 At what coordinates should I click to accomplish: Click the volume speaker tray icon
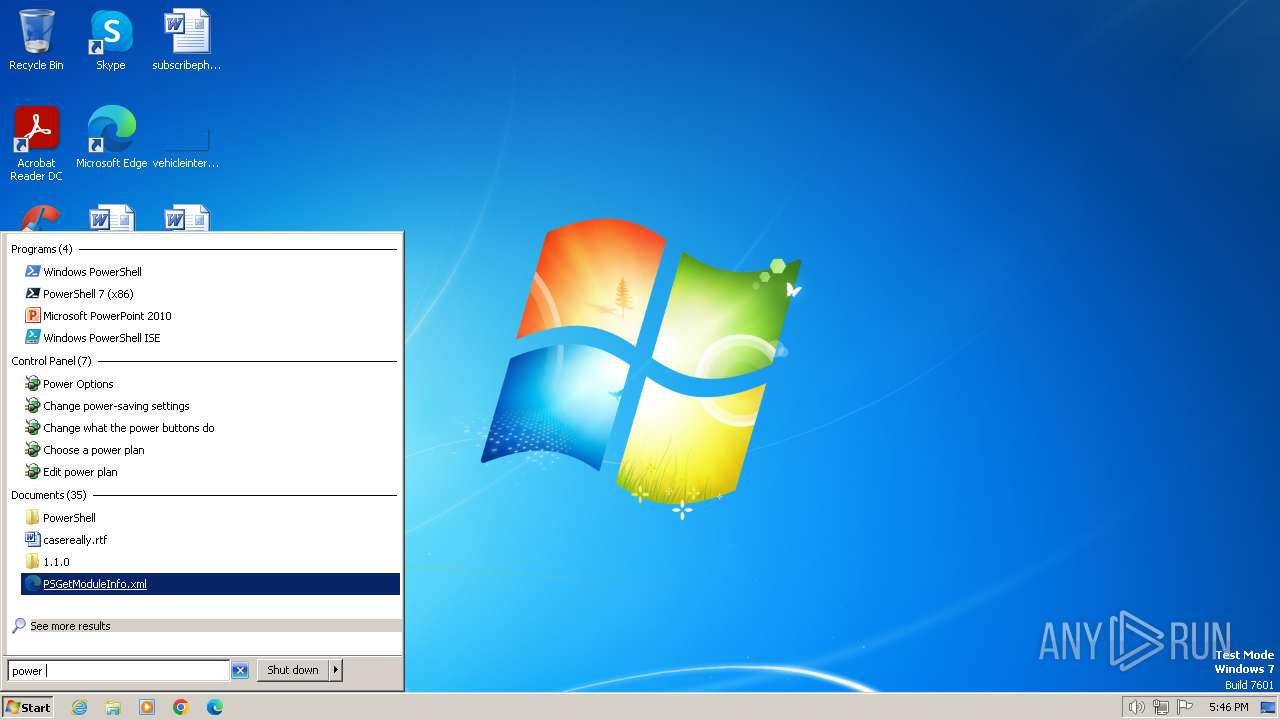click(x=1136, y=707)
